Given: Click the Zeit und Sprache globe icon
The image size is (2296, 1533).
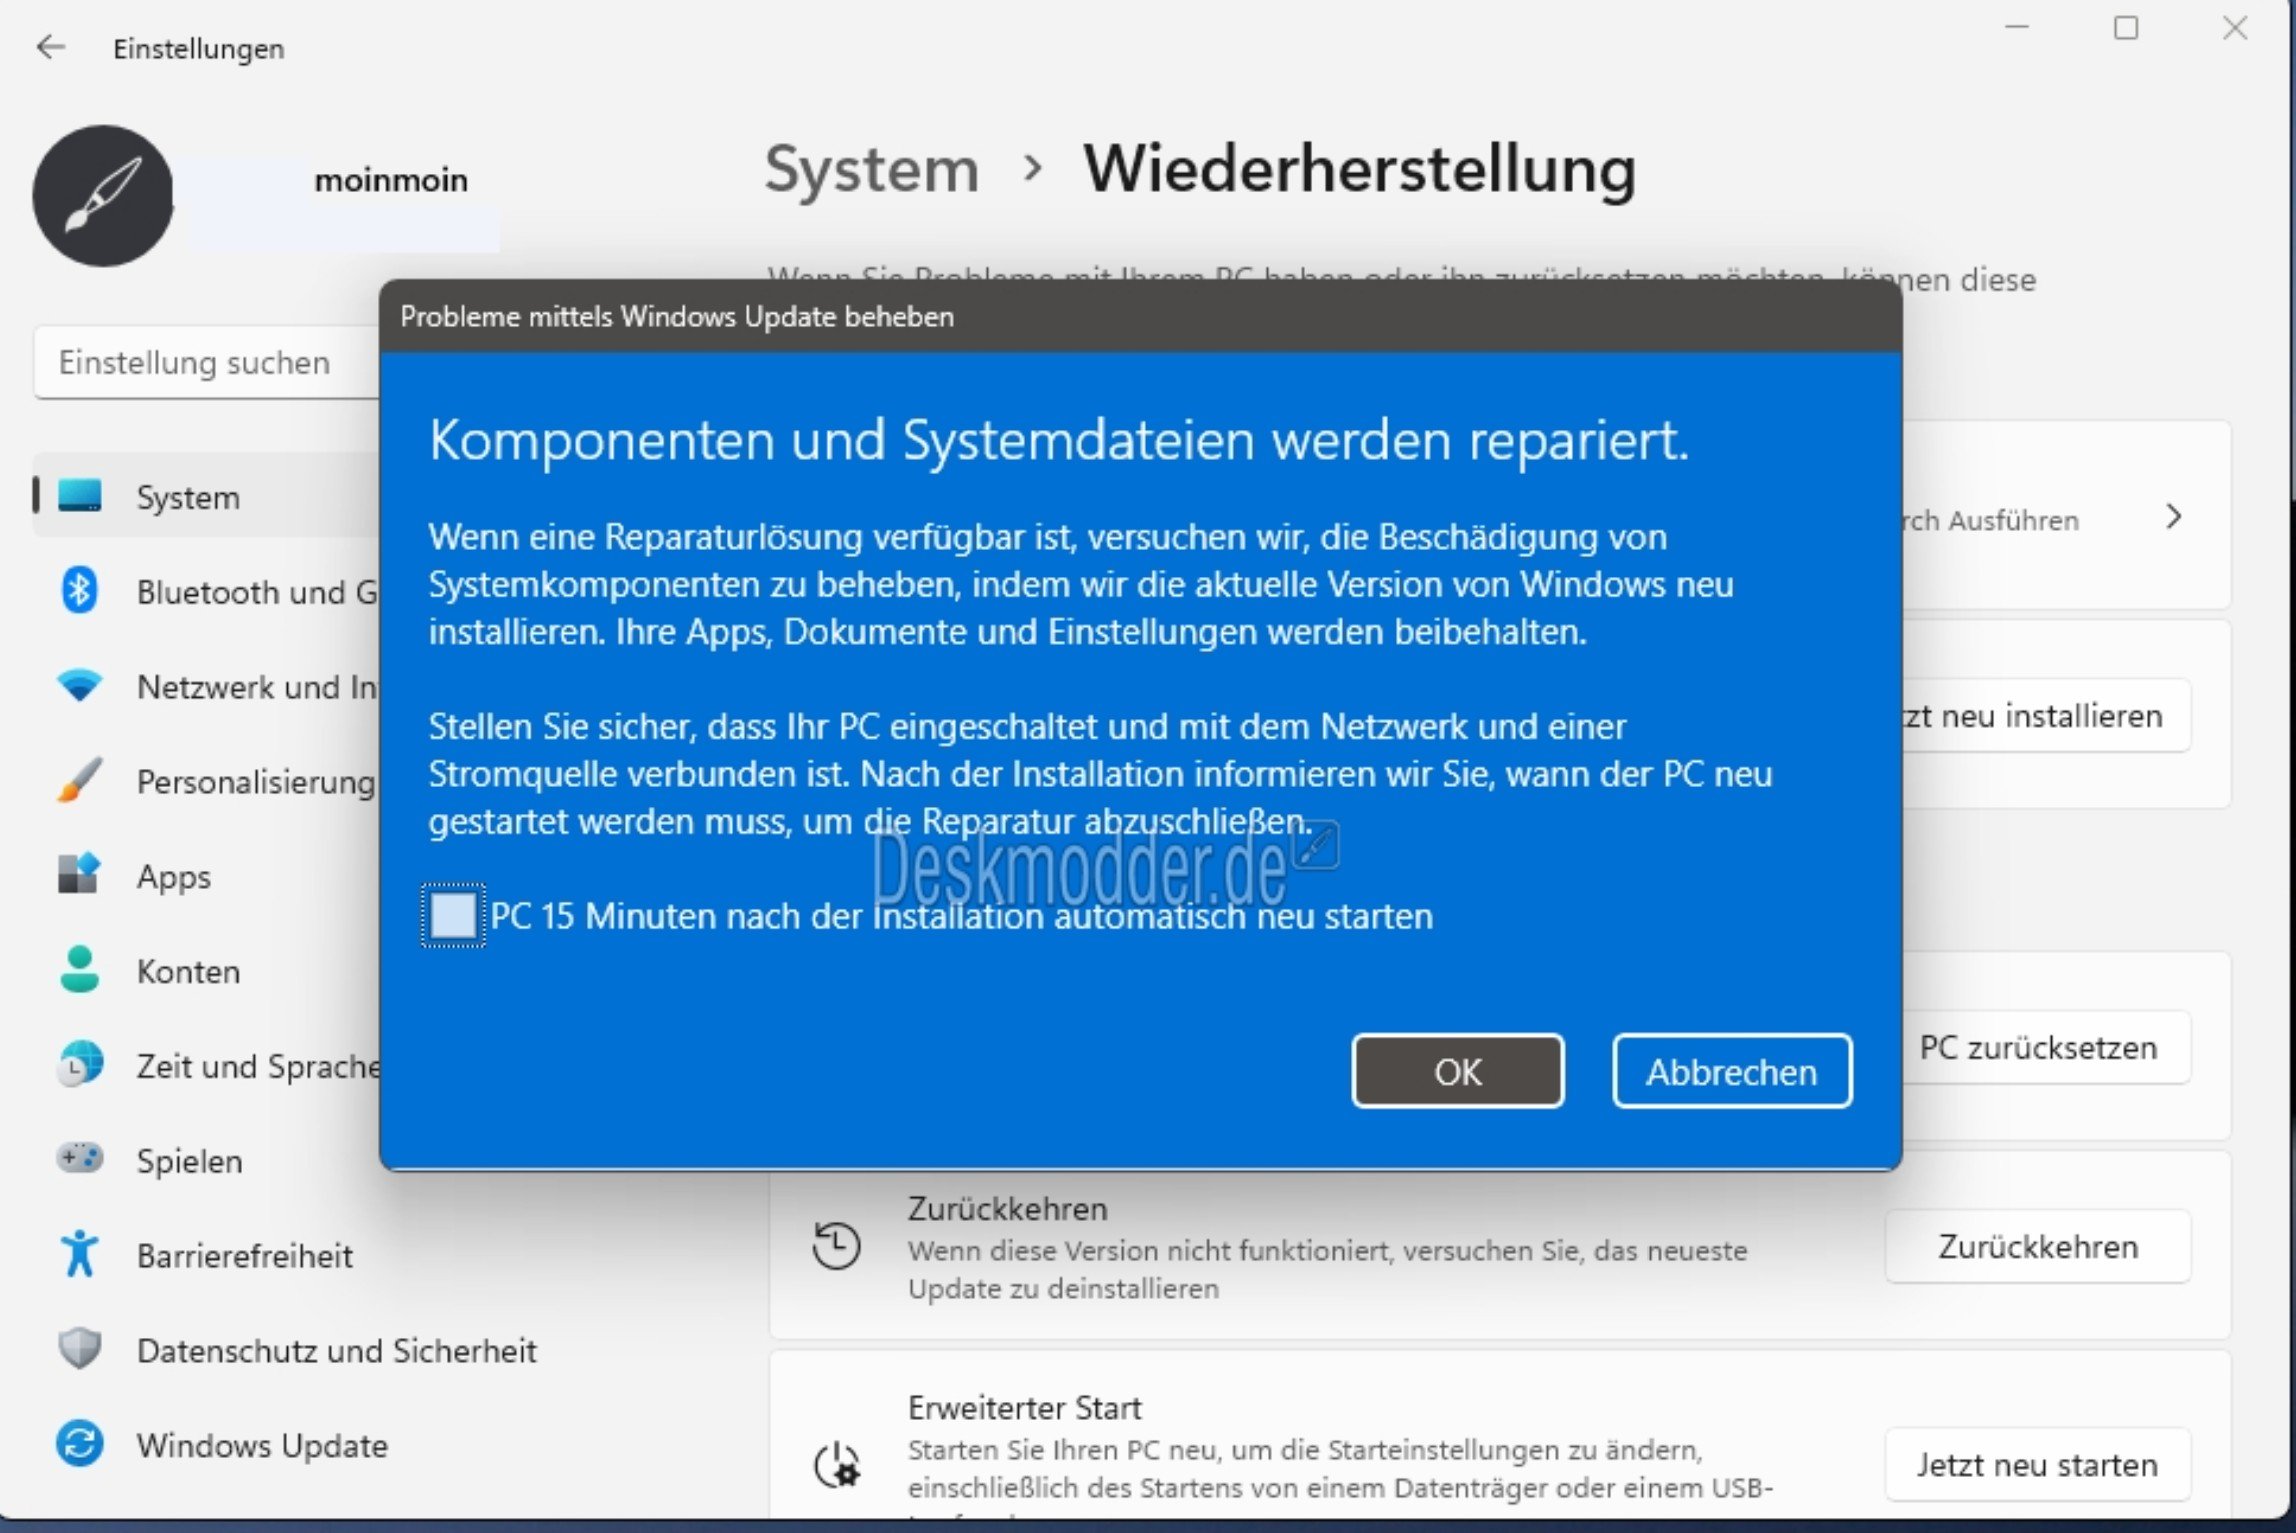Looking at the screenshot, I should pos(79,1064).
